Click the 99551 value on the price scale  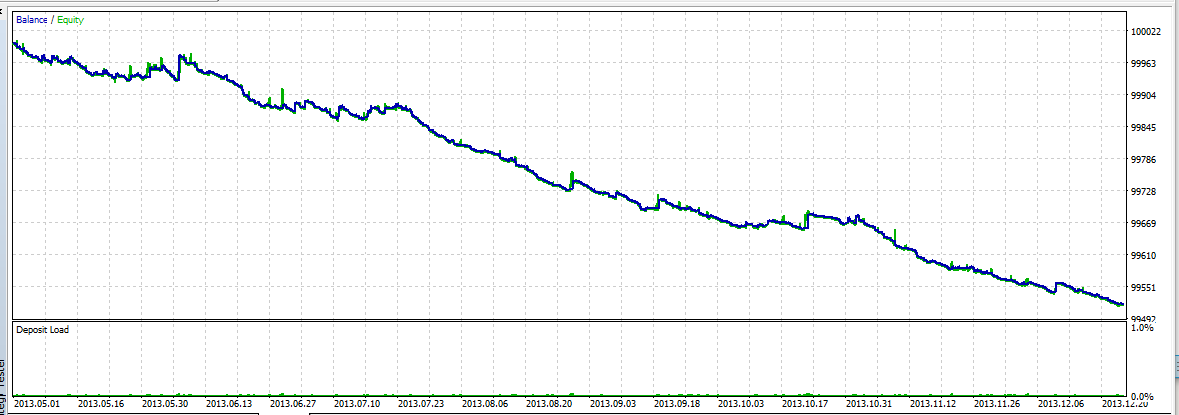point(1144,288)
